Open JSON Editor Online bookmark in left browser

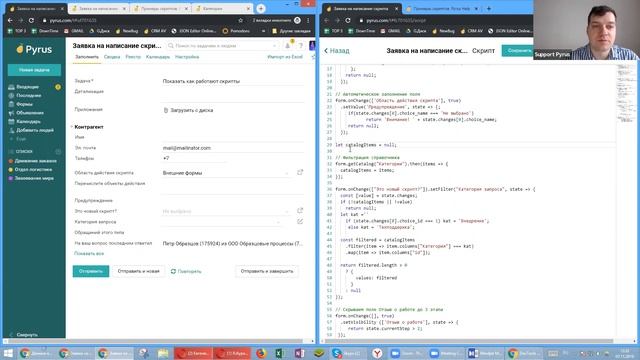194,31
